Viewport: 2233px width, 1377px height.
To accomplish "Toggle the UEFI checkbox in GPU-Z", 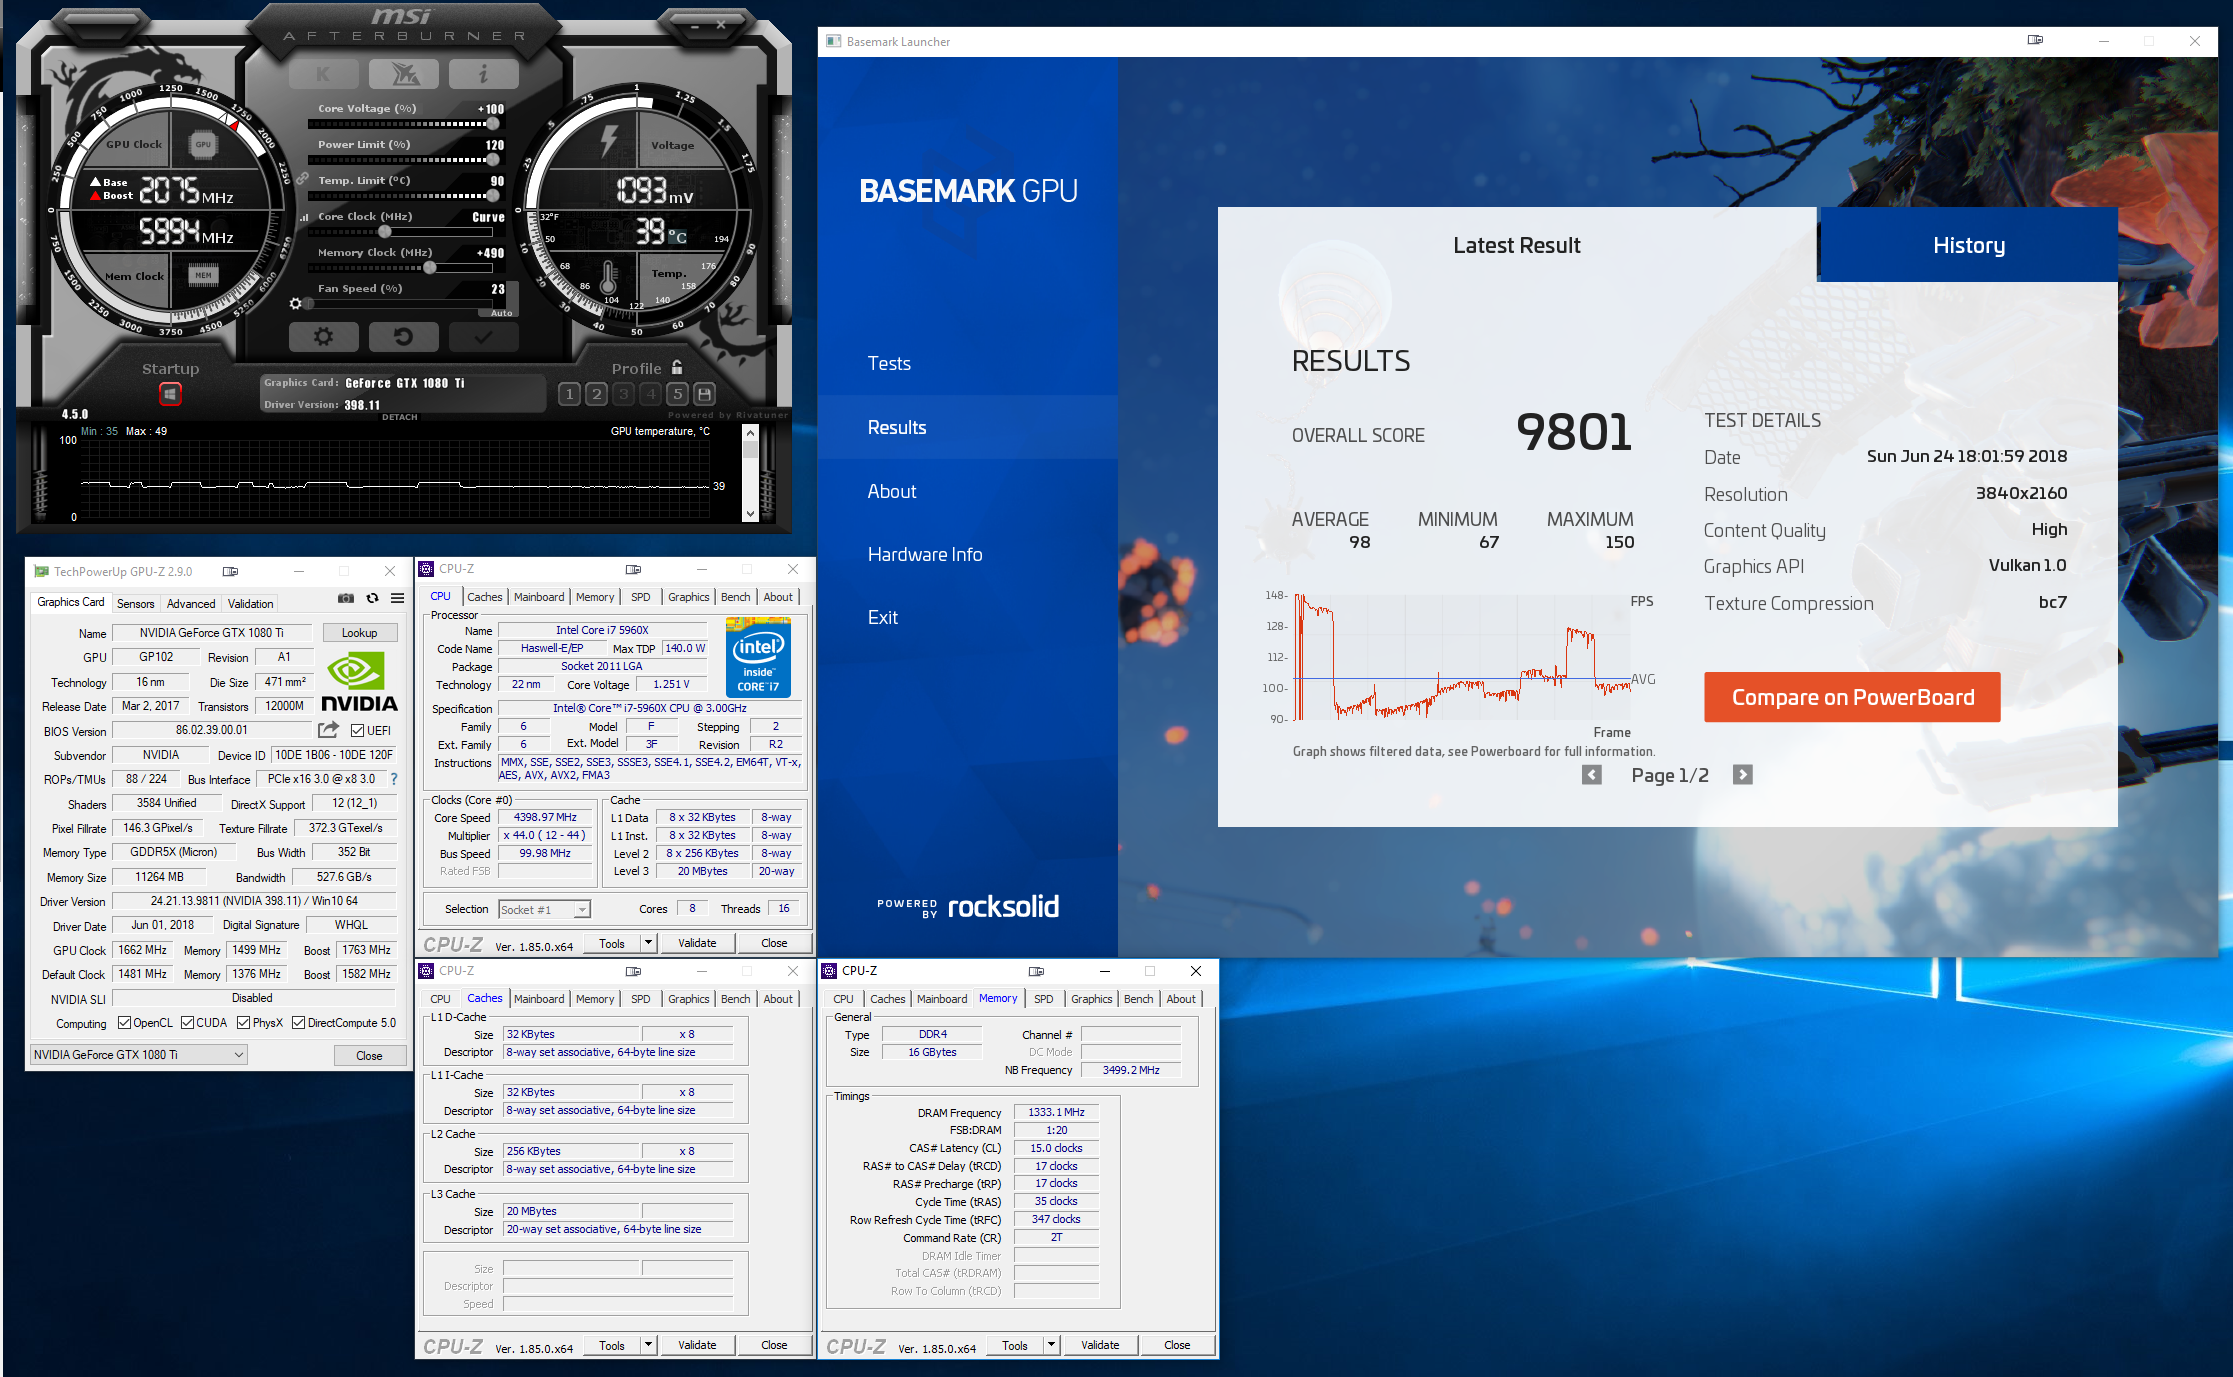I will point(358,731).
